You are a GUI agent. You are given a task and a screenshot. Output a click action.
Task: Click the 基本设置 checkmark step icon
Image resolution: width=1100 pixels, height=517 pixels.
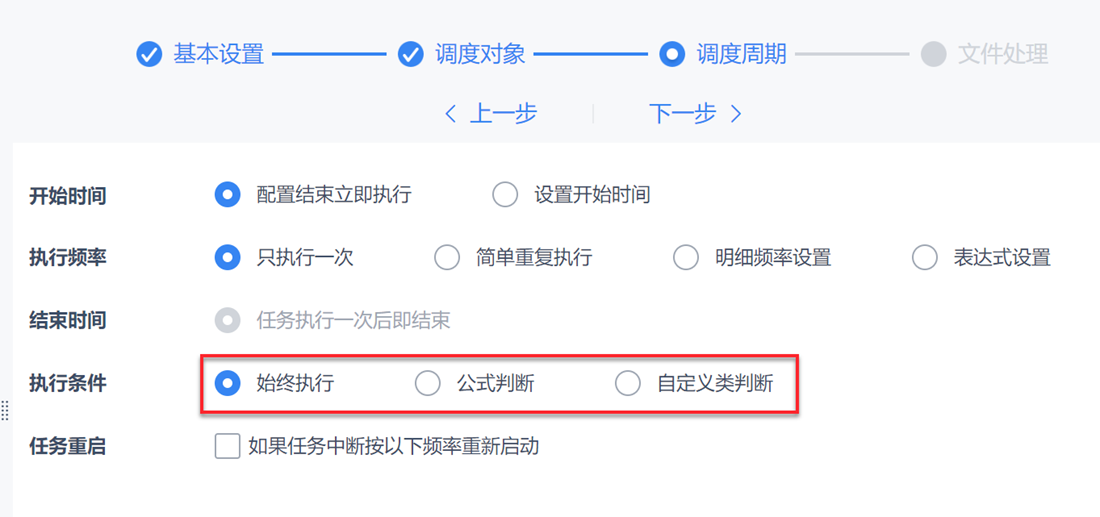click(149, 54)
